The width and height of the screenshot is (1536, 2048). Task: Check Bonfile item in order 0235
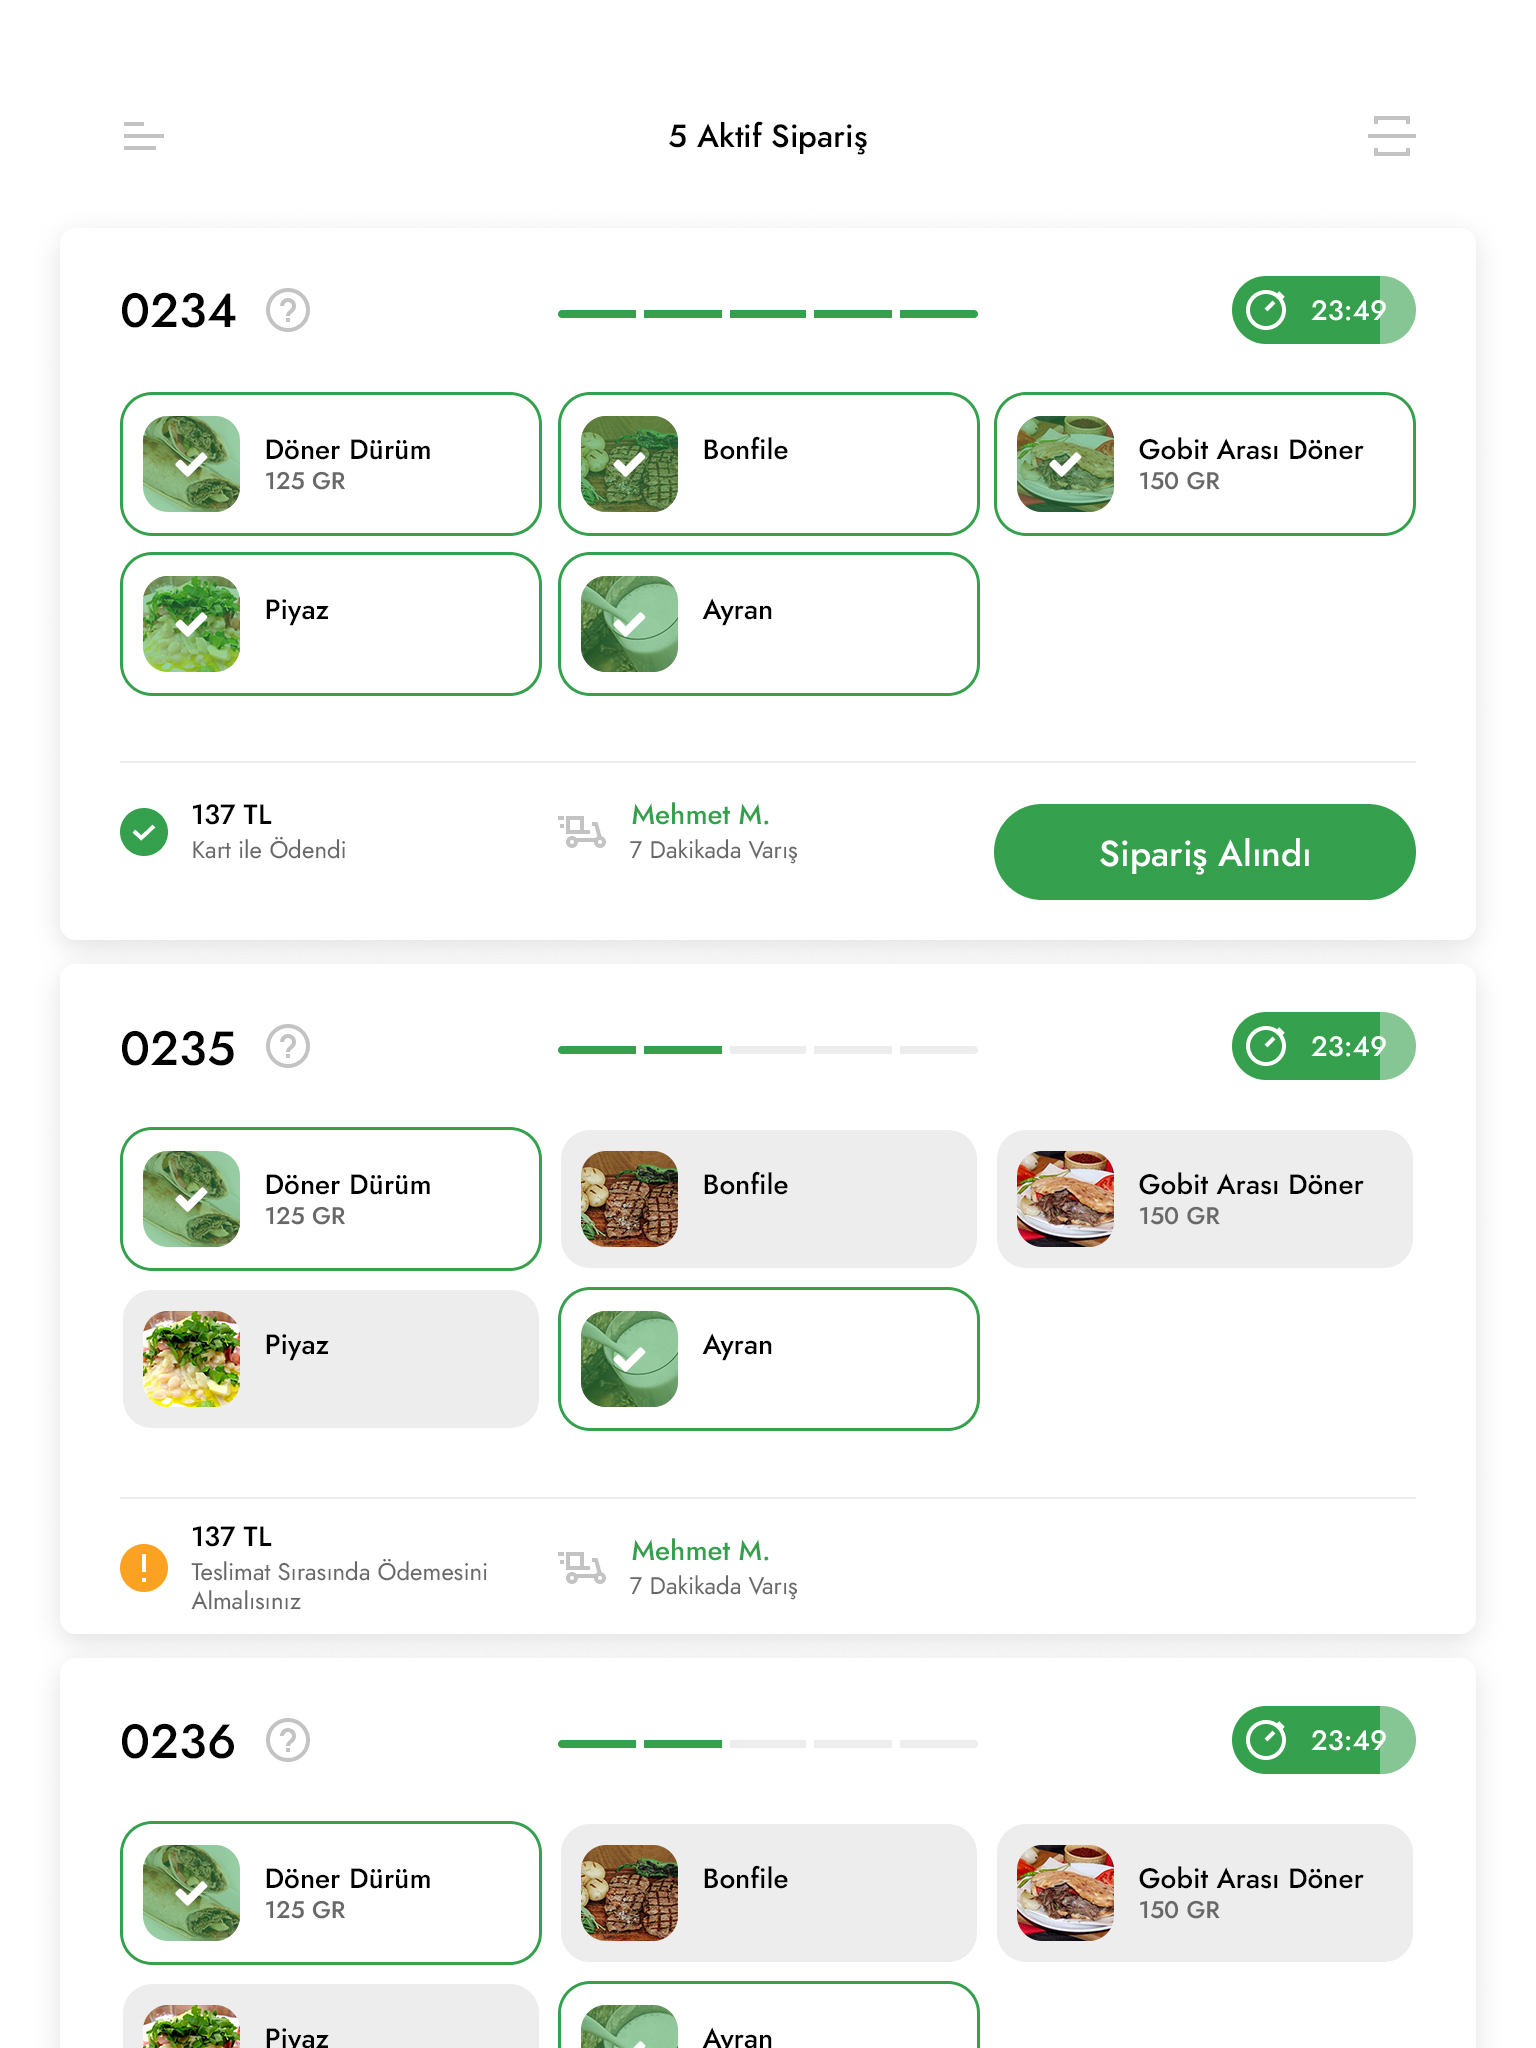coord(768,1199)
